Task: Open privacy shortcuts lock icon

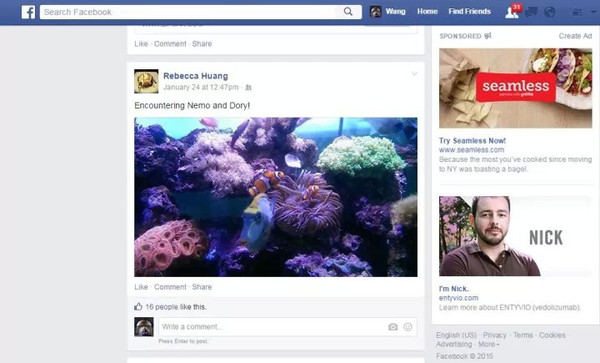Action: (577, 13)
